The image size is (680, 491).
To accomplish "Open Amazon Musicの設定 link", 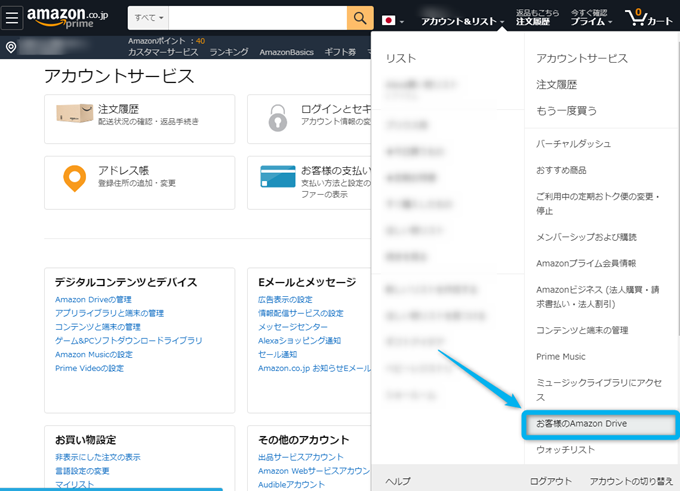I will point(94,354).
